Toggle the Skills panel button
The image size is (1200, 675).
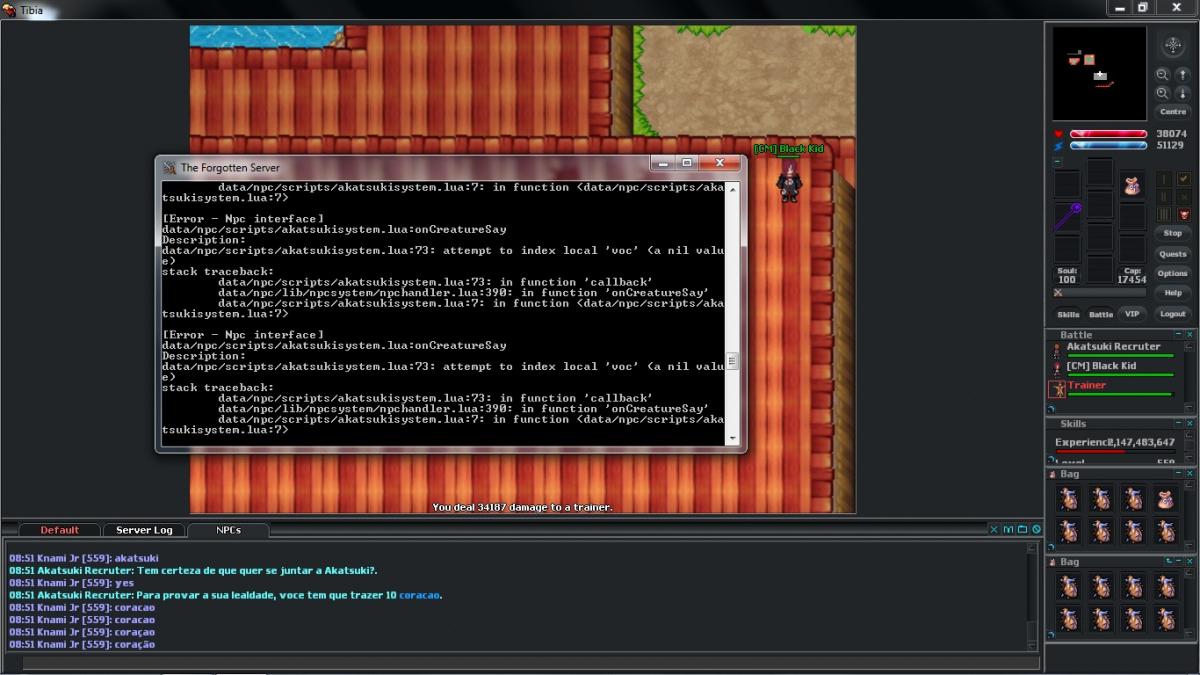(x=1068, y=314)
